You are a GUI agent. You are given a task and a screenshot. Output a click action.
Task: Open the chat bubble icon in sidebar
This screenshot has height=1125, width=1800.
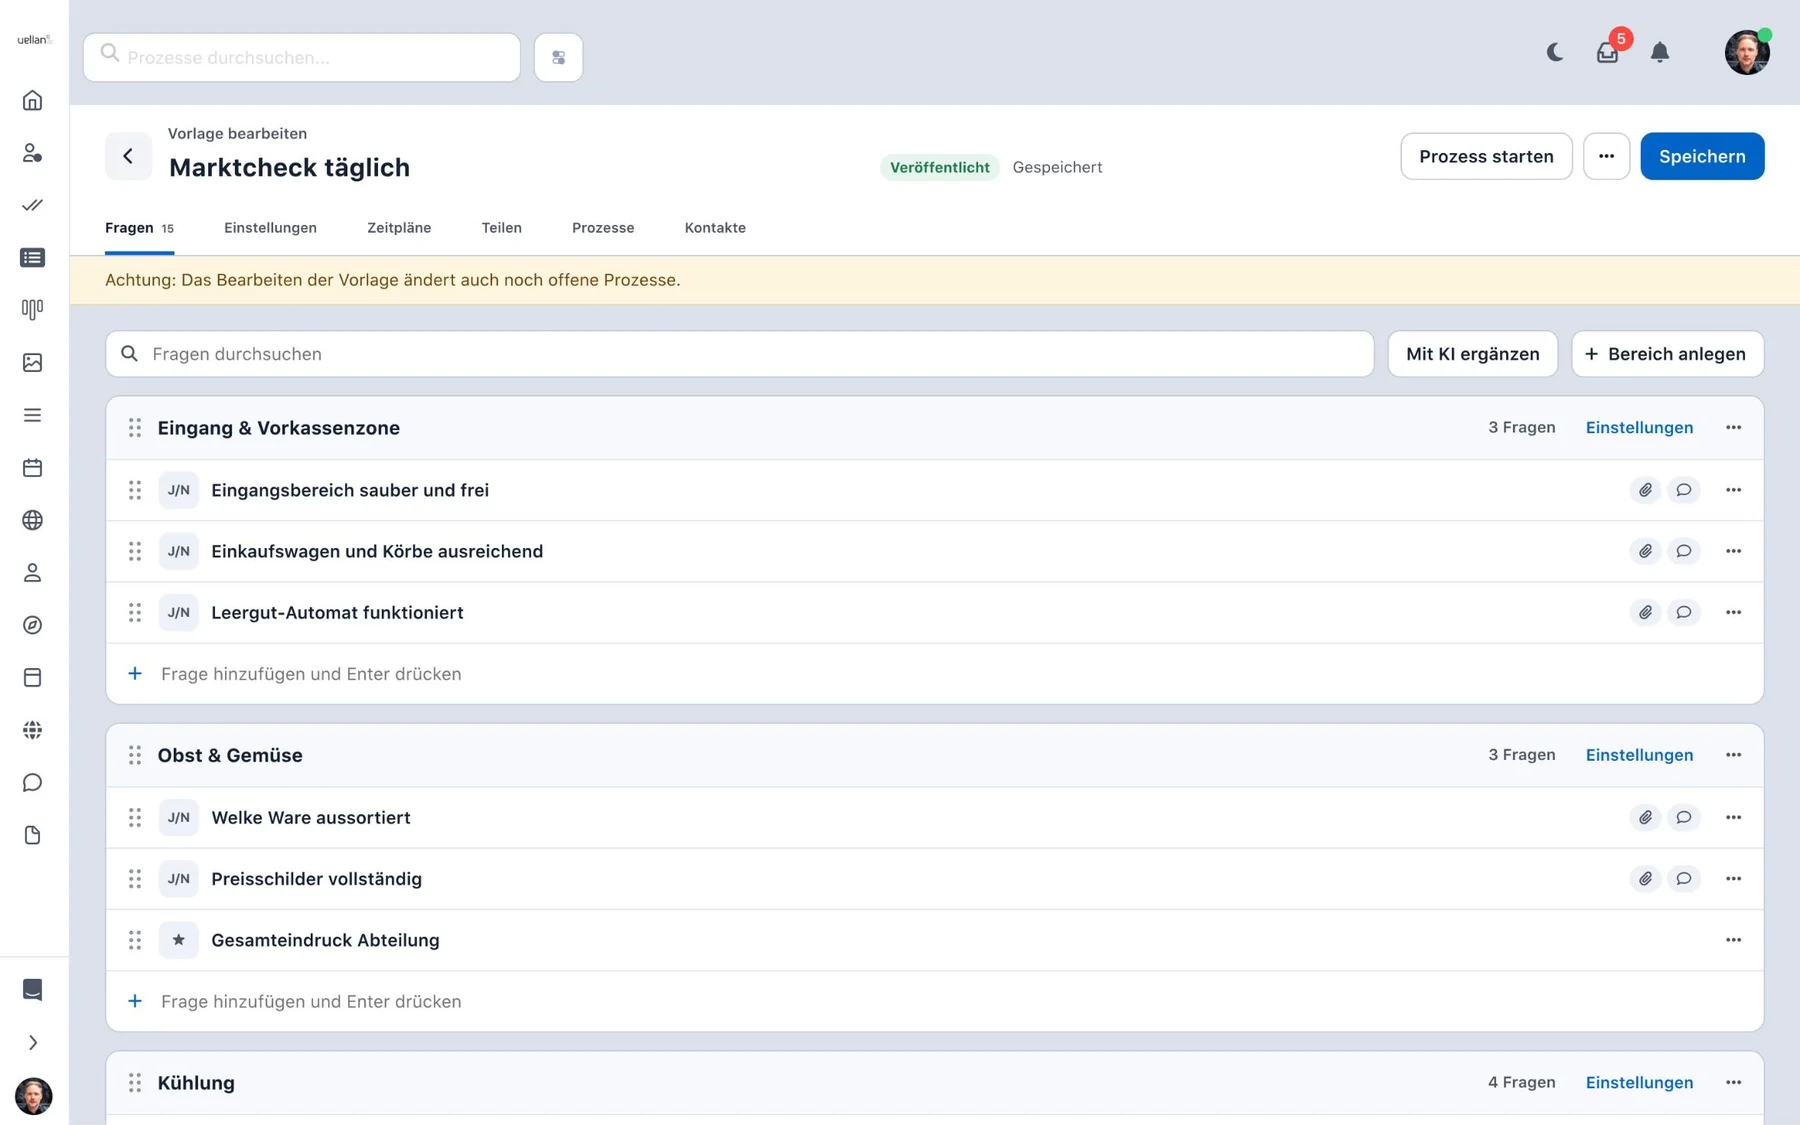(32, 783)
